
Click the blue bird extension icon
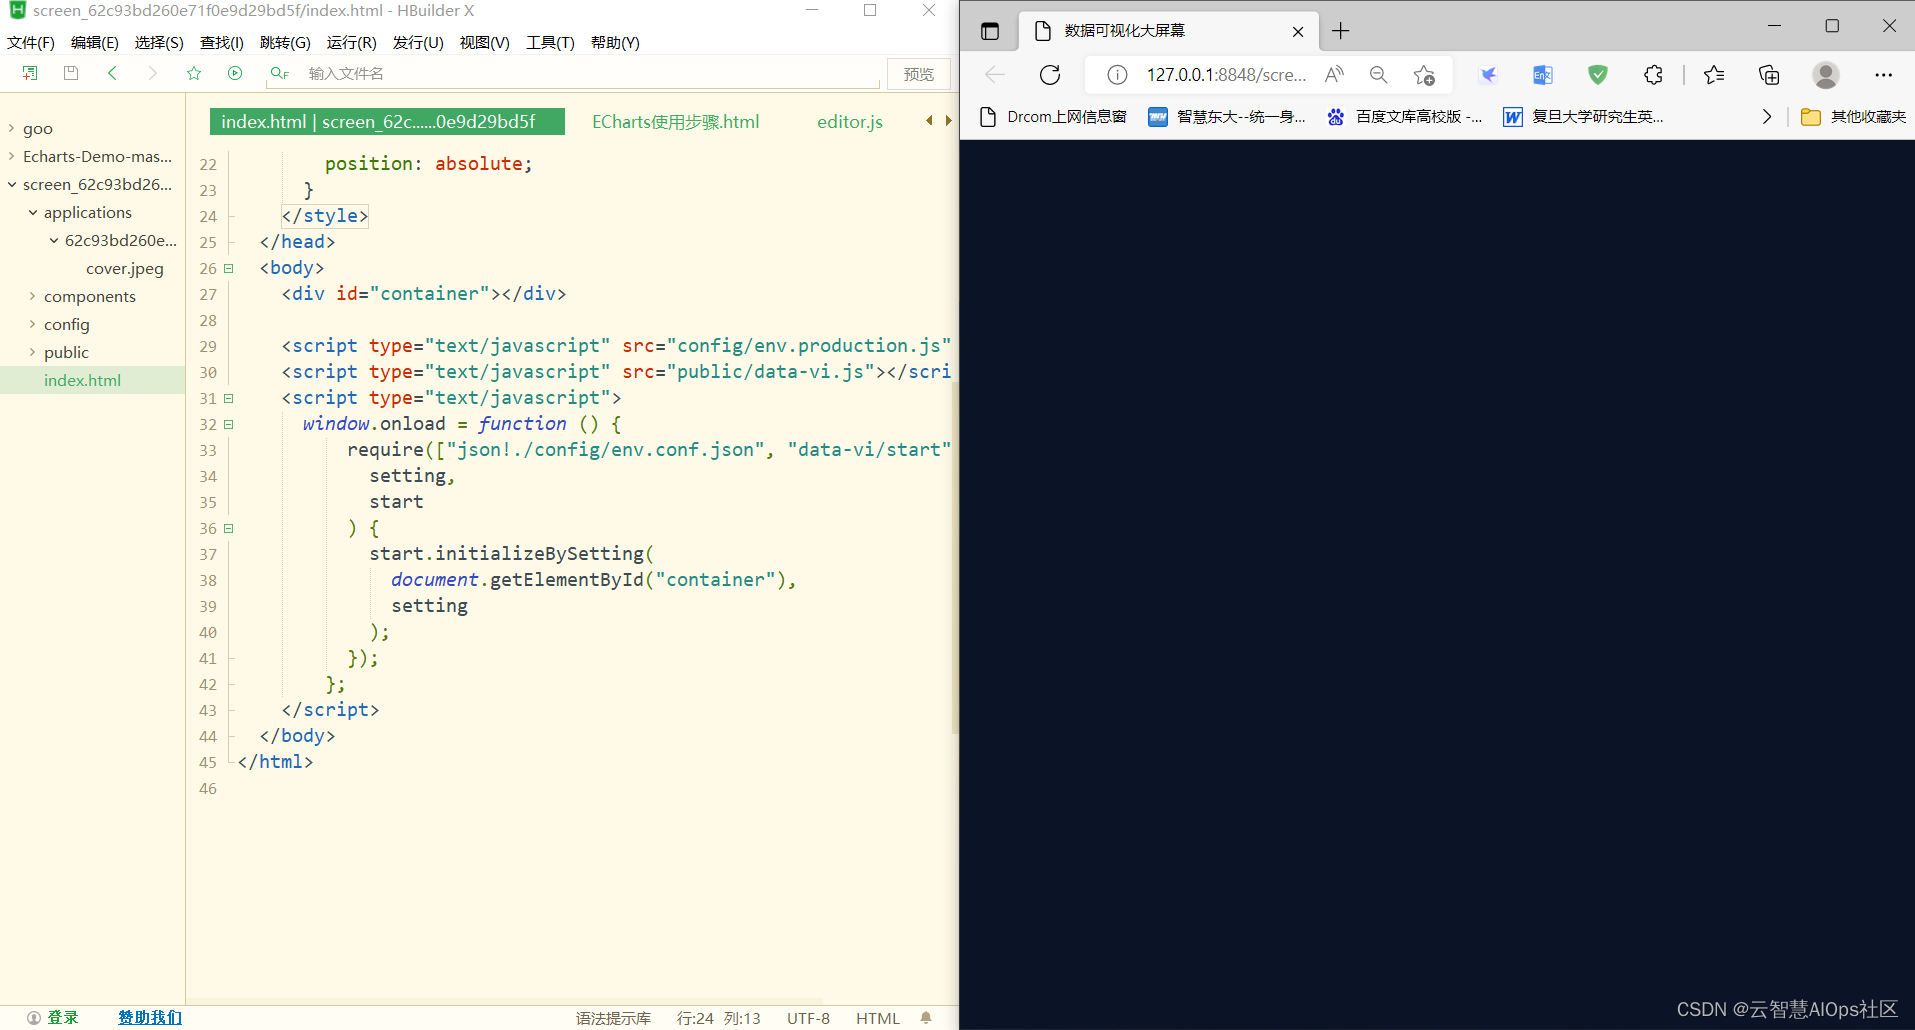pyautogui.click(x=1488, y=75)
